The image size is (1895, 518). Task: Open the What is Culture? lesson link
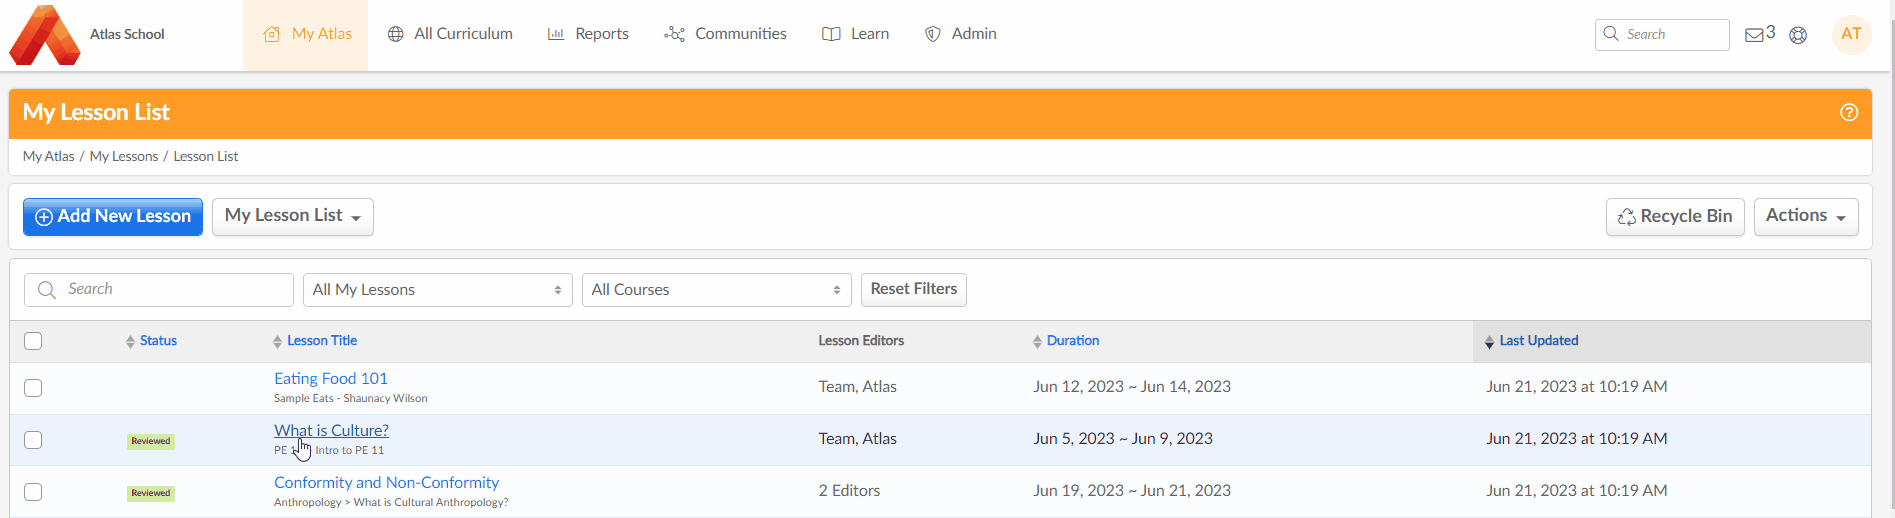(x=331, y=430)
